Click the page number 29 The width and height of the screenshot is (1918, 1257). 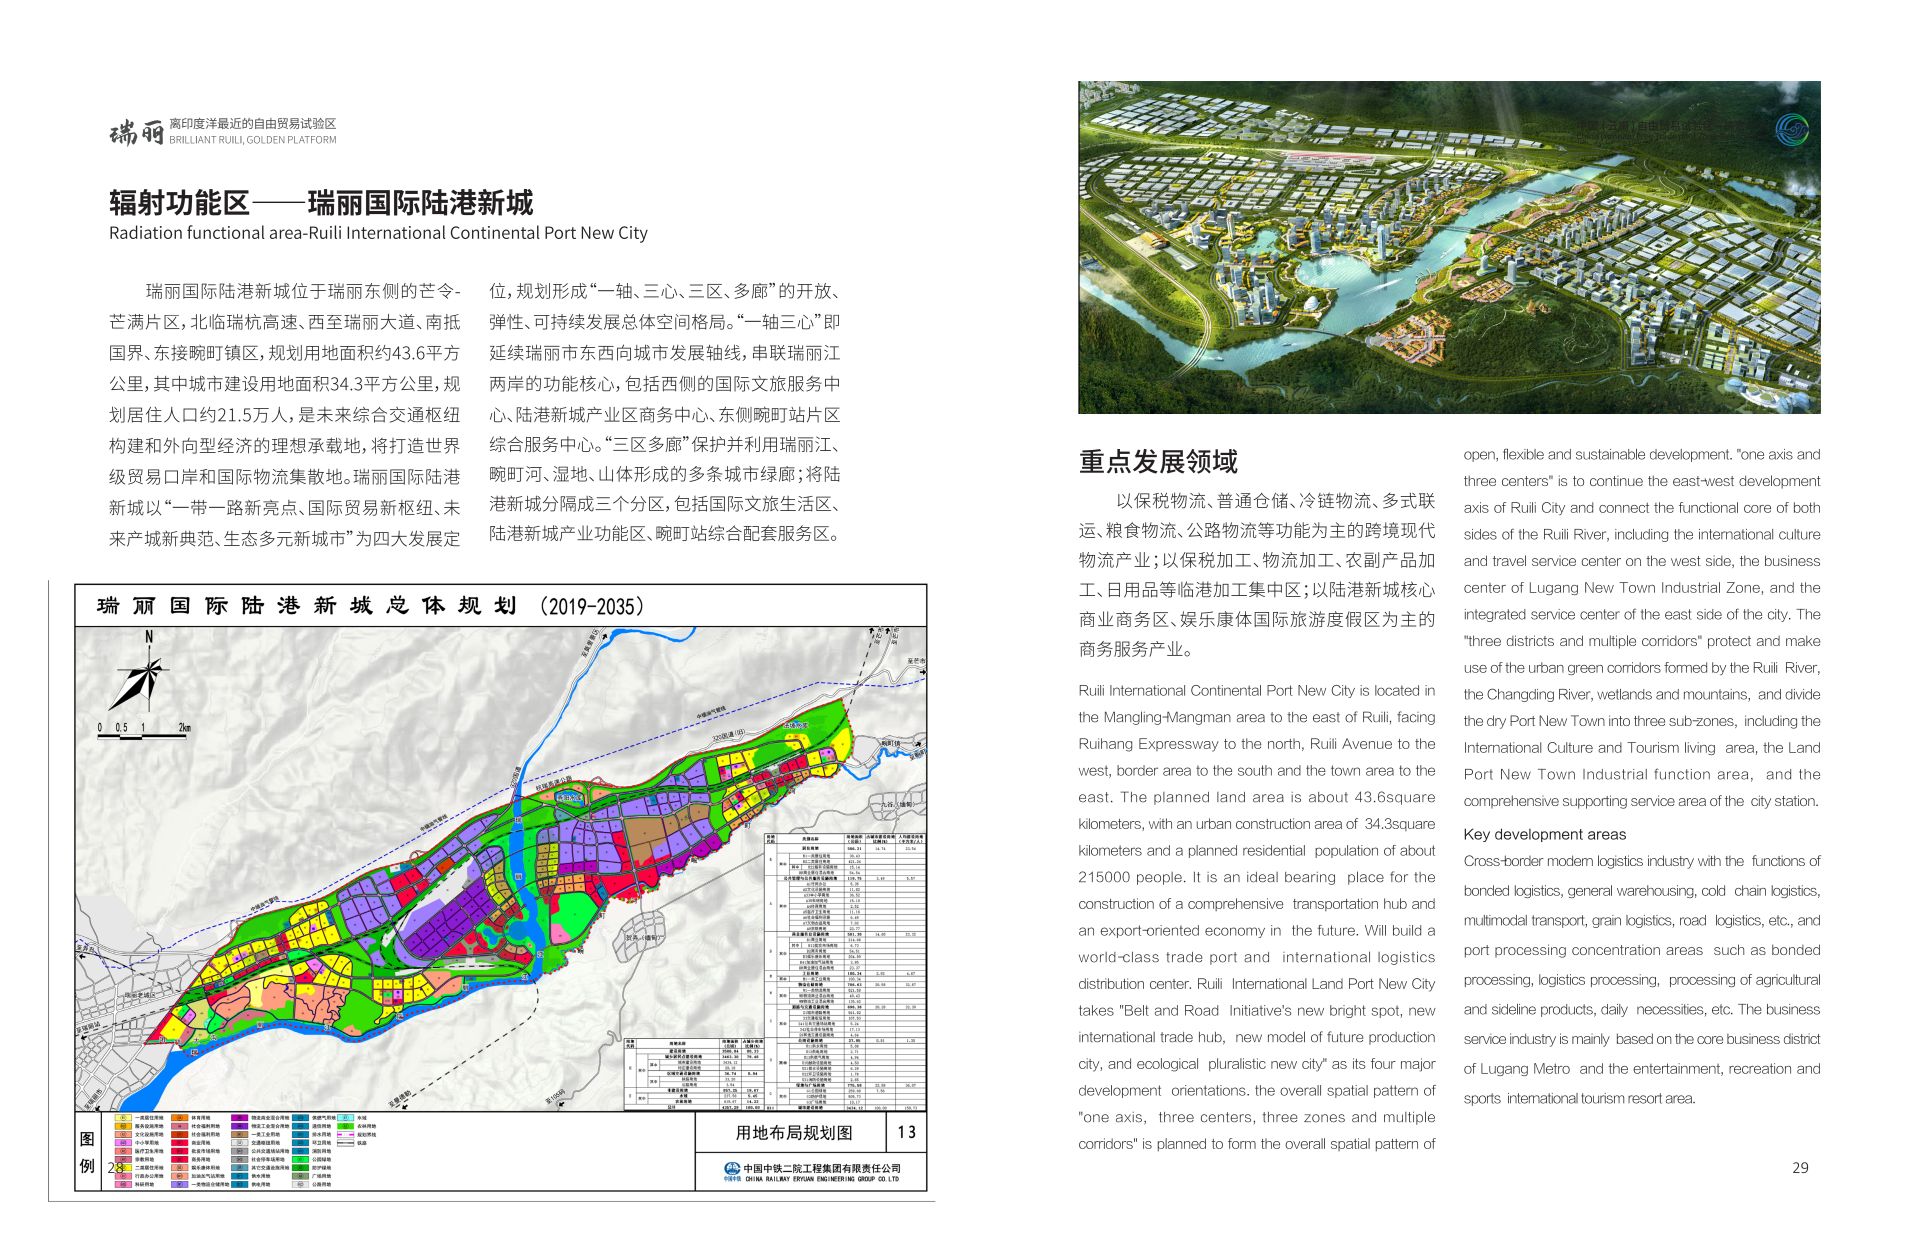pos(1800,1167)
